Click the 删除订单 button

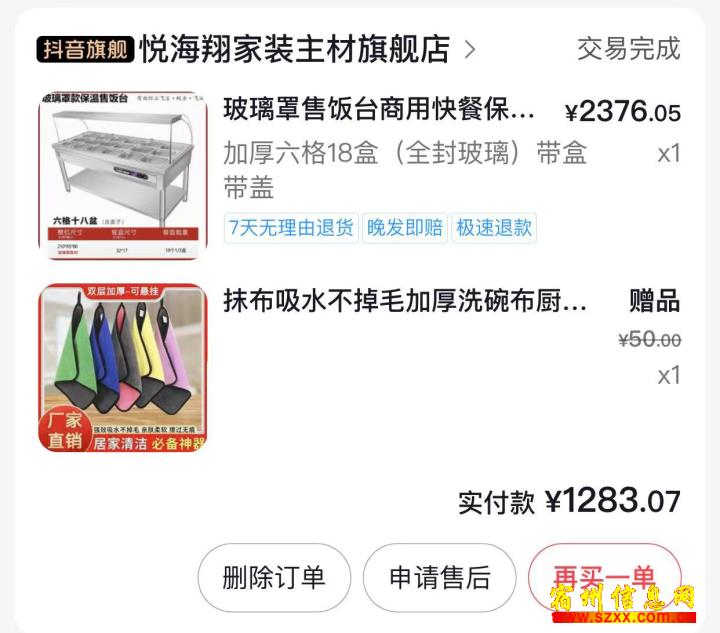coord(274,577)
